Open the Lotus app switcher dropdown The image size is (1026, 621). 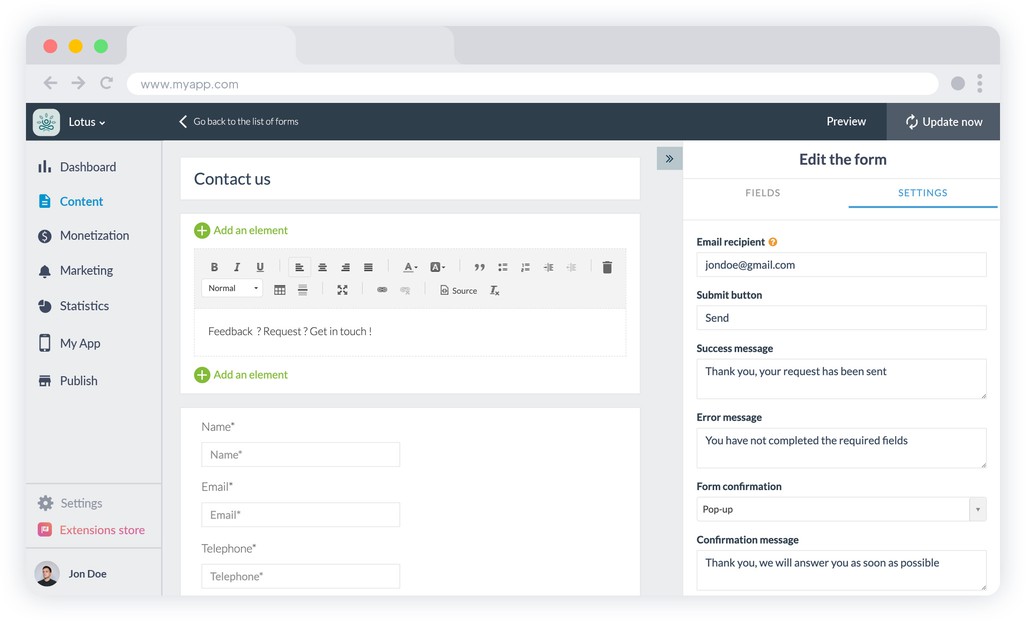tap(86, 122)
